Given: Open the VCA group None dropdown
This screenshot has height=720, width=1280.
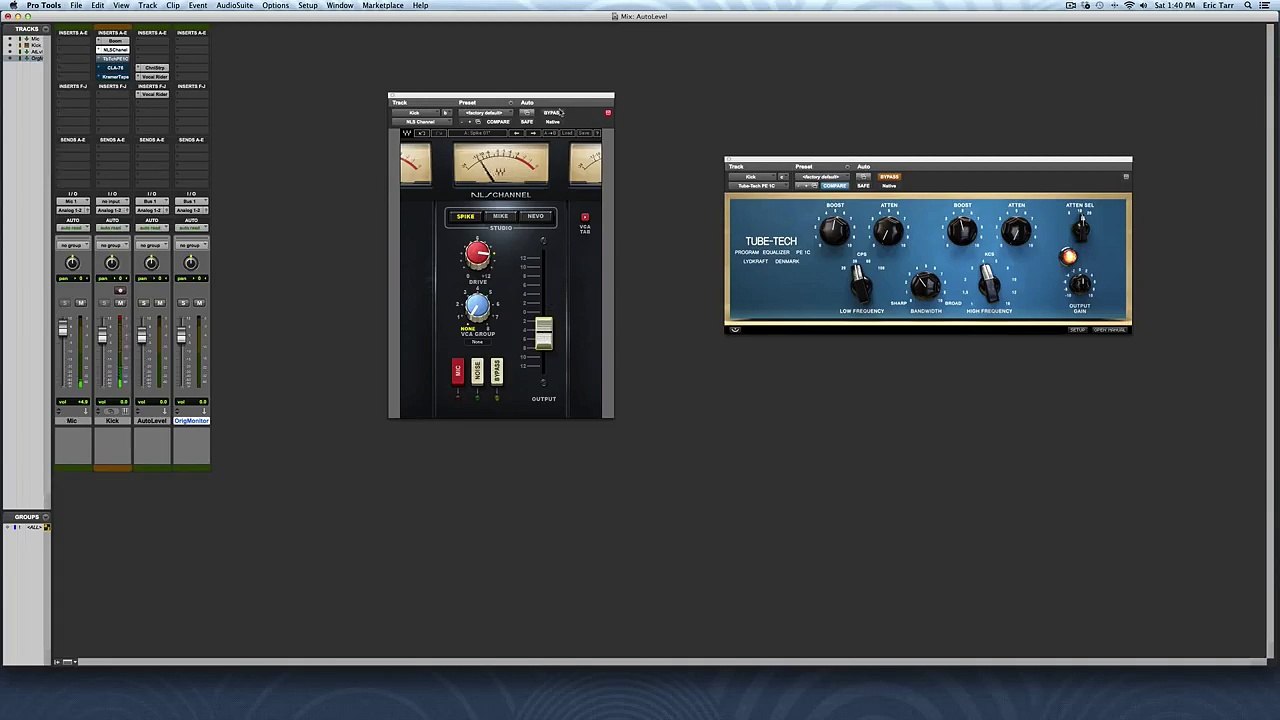Looking at the screenshot, I should [x=477, y=342].
